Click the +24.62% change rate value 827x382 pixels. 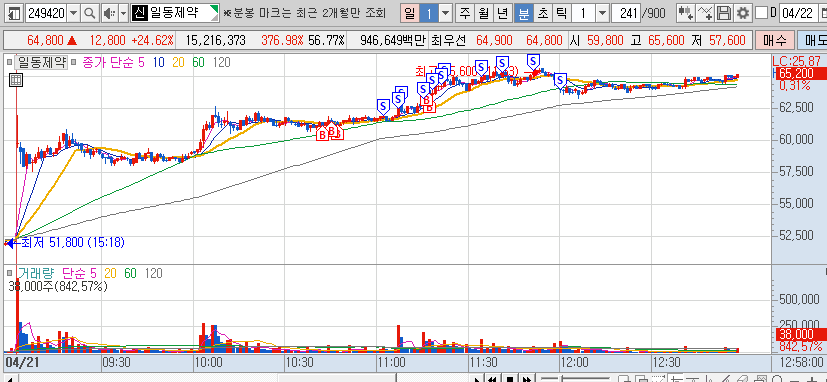coord(152,40)
